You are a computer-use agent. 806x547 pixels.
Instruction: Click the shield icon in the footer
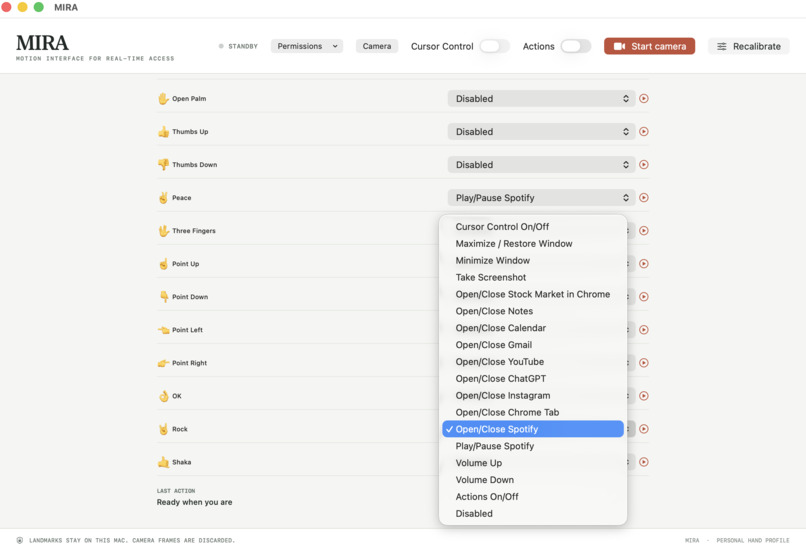(x=20, y=540)
